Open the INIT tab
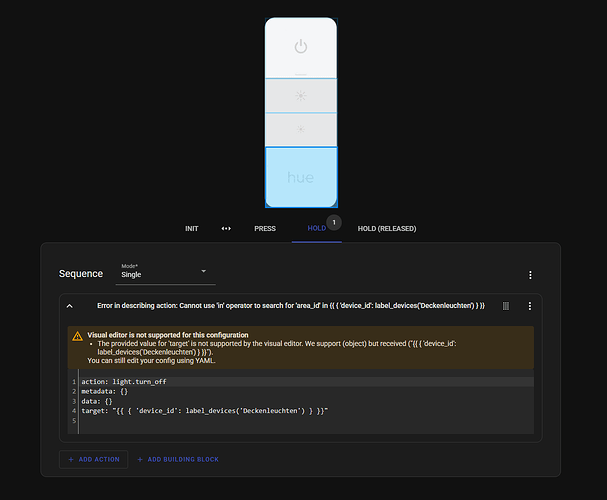Image resolution: width=607 pixels, height=500 pixels. point(192,229)
